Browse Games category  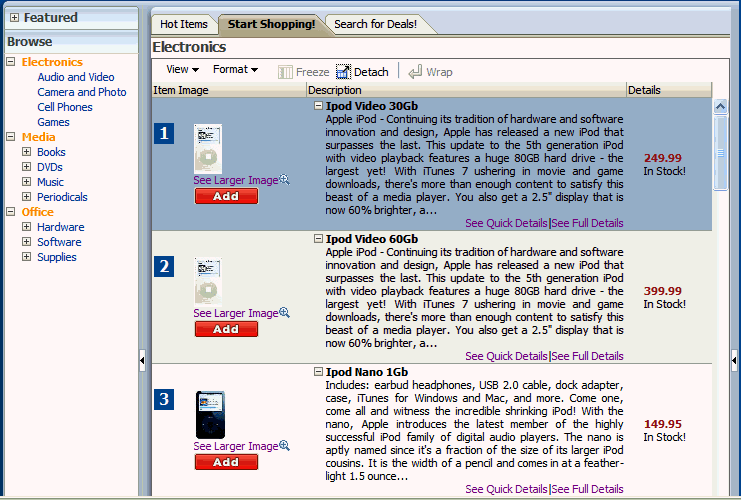53,122
